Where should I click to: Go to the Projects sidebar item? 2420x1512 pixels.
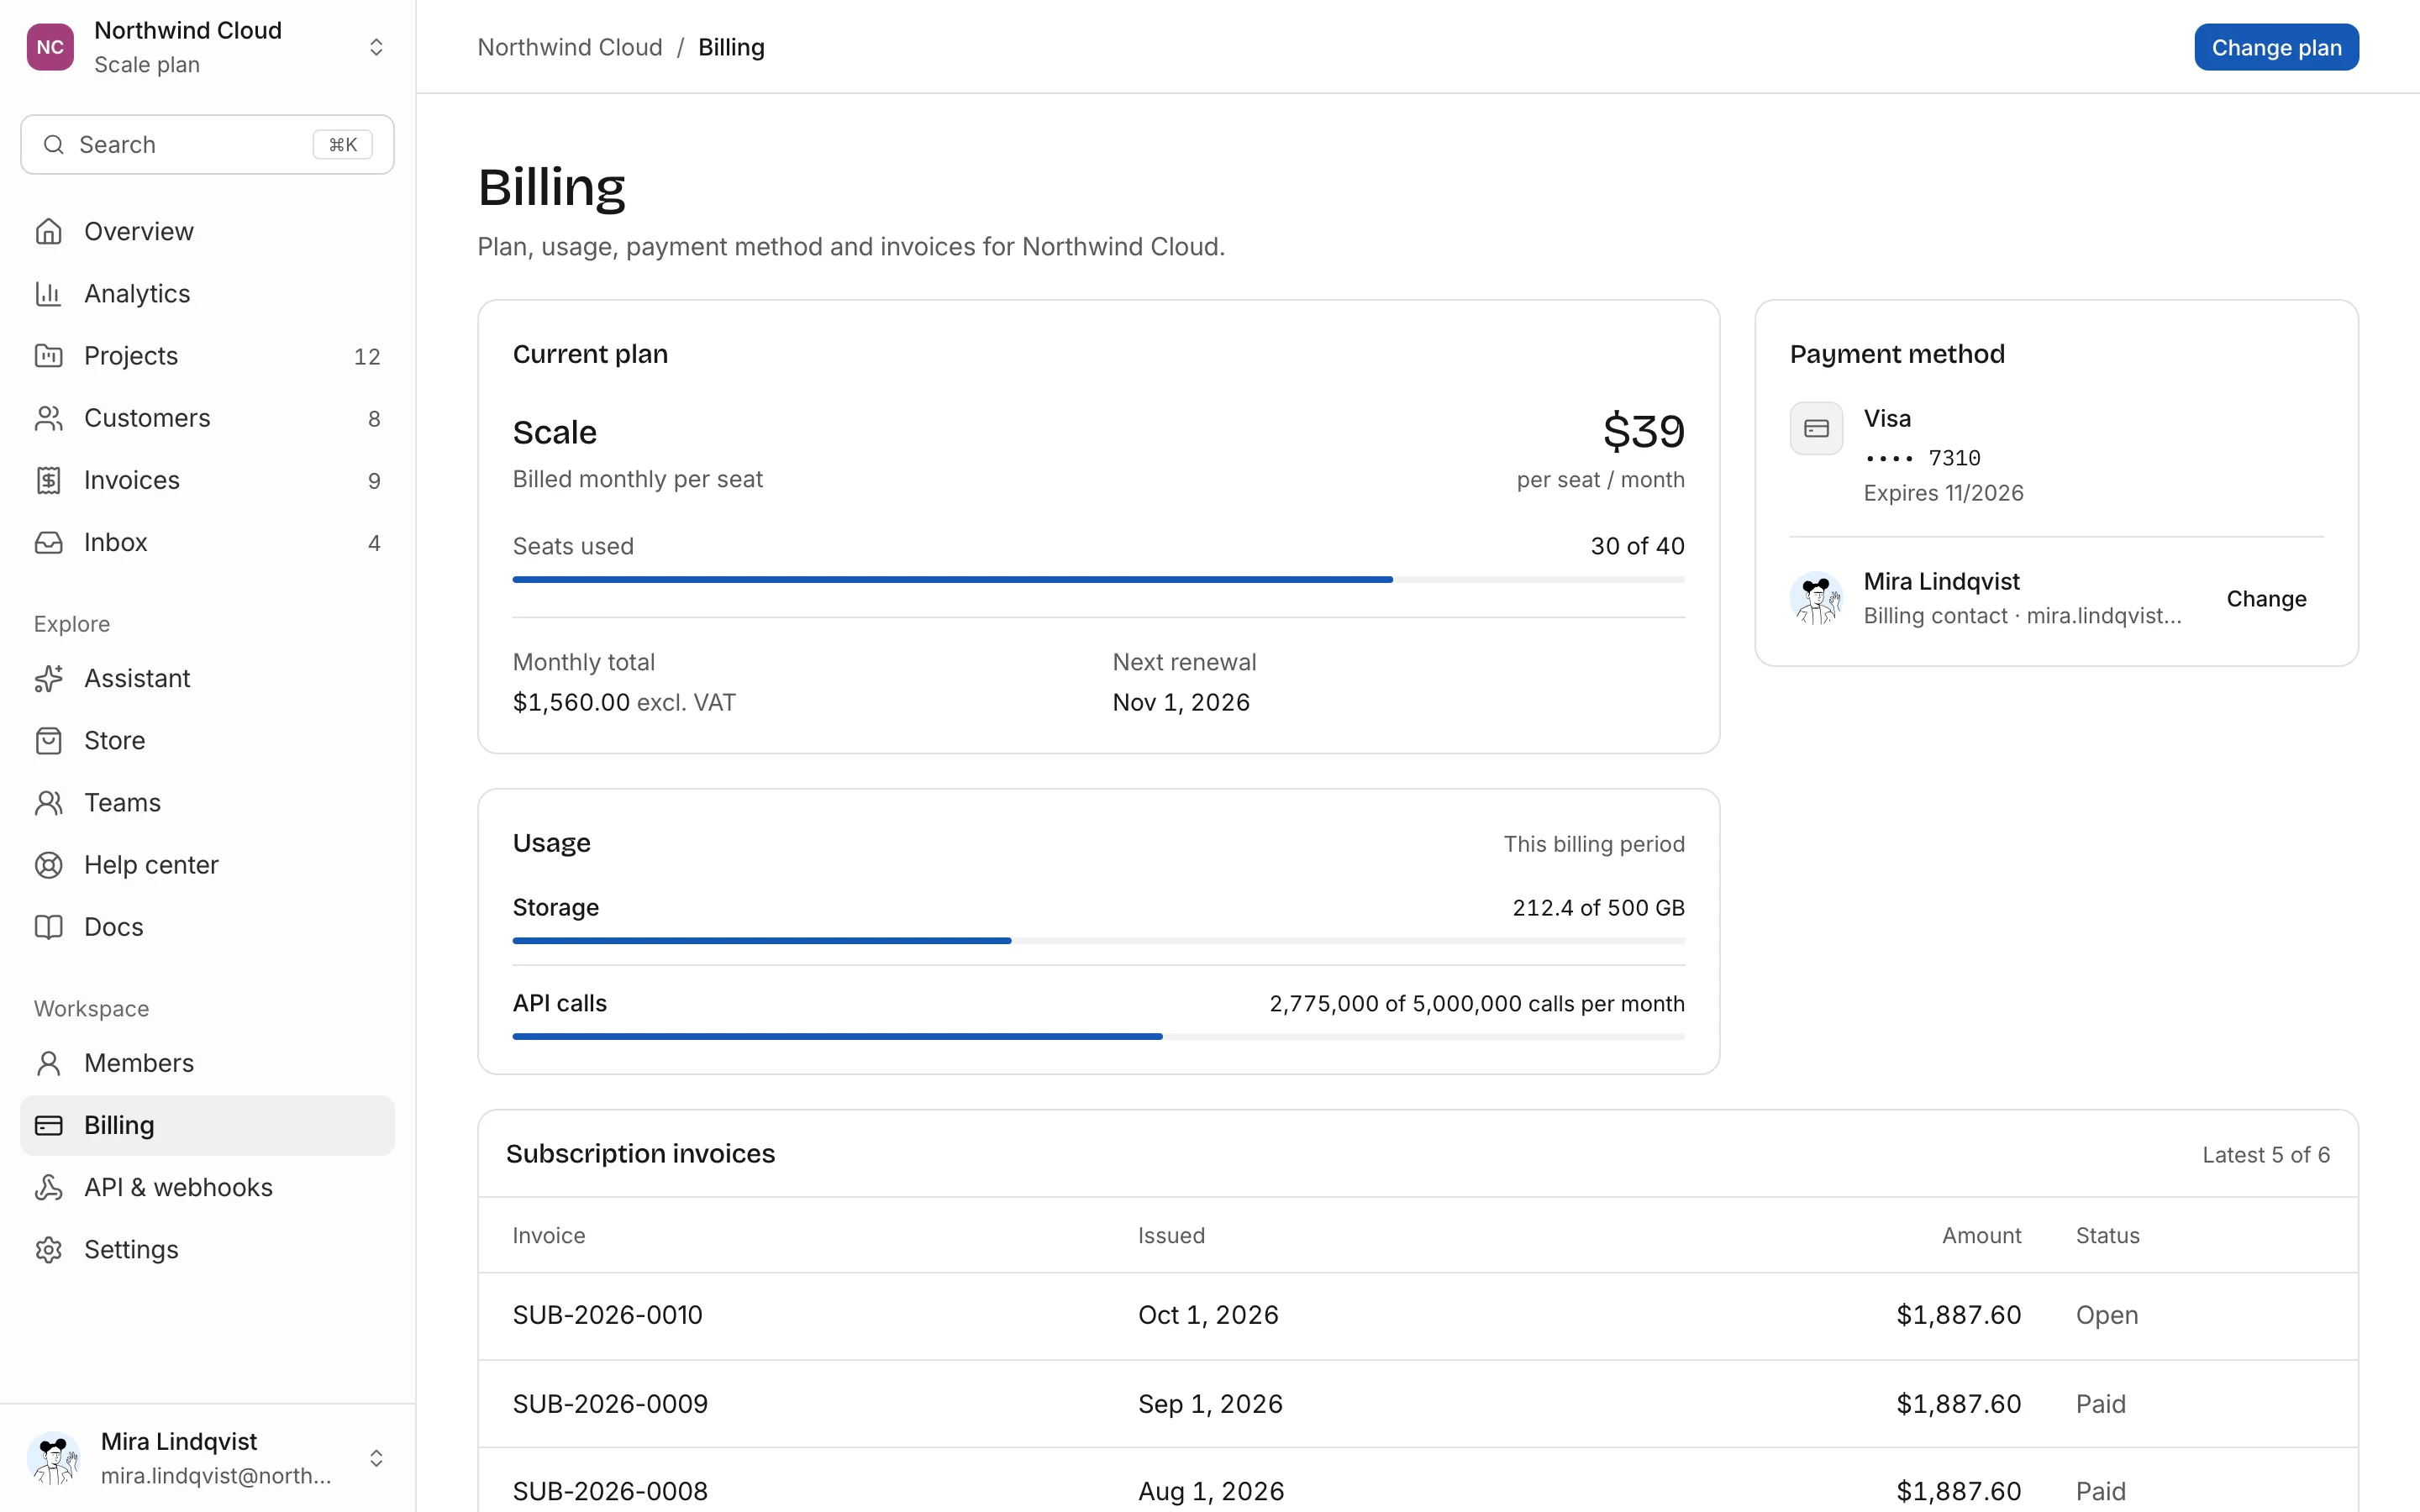pyautogui.click(x=207, y=355)
